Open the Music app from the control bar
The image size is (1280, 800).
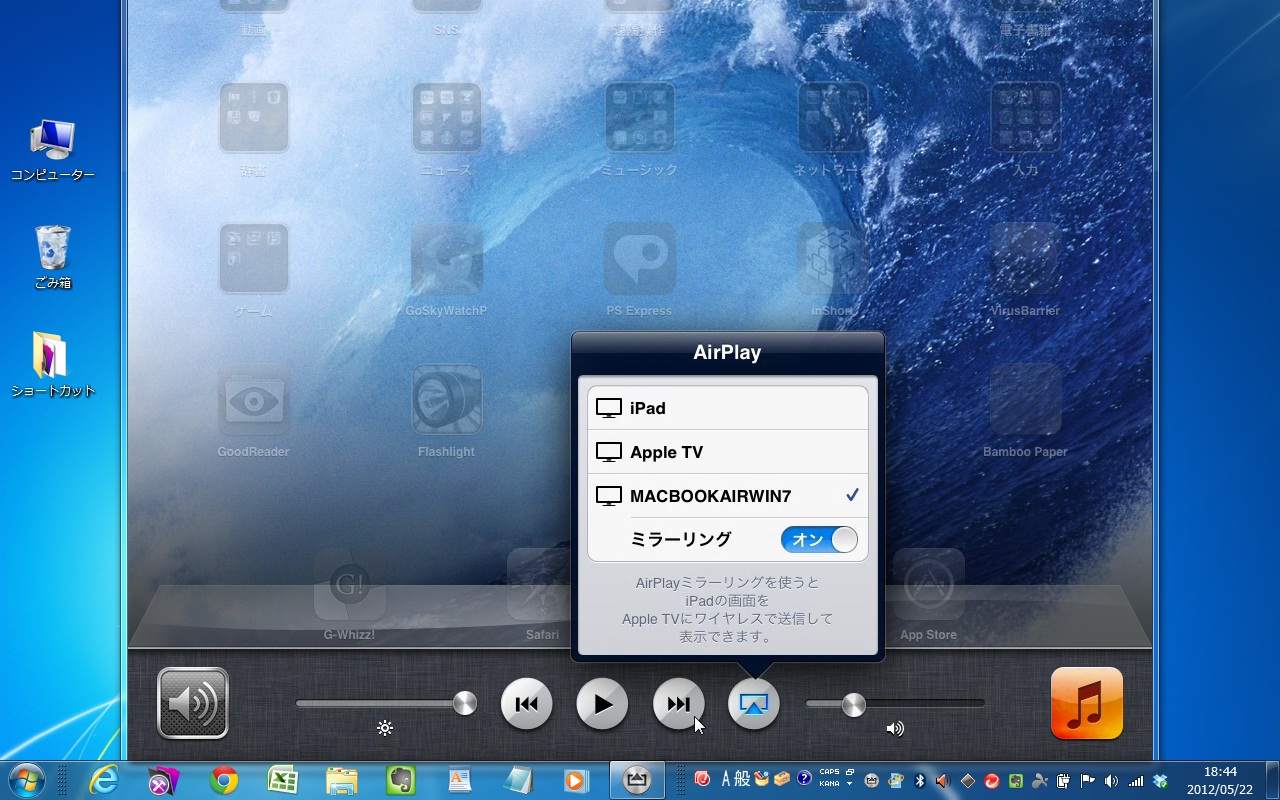(x=1086, y=703)
